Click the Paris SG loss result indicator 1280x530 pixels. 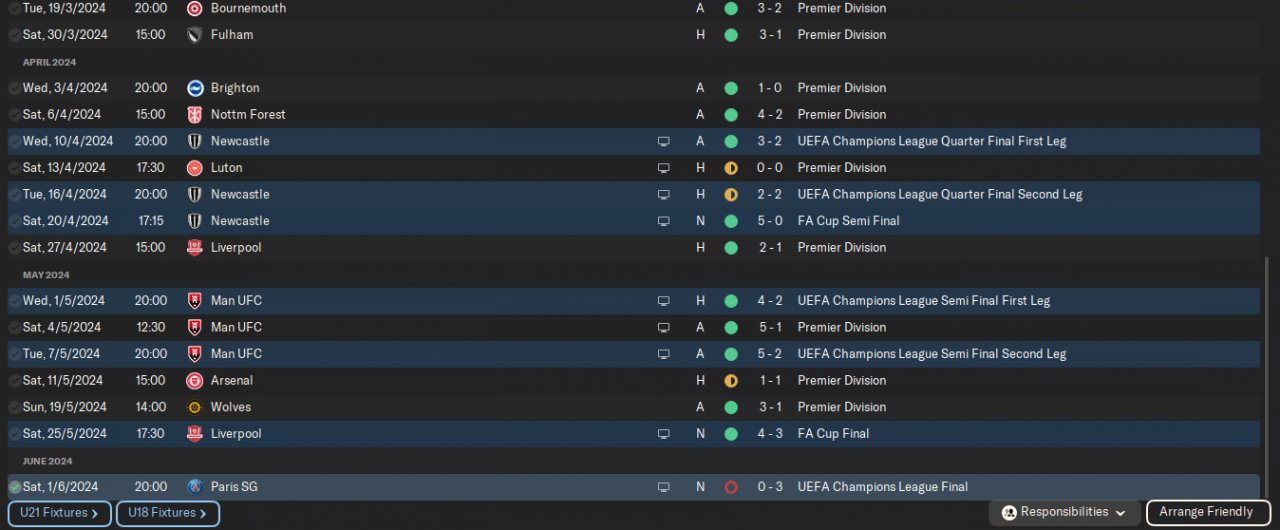click(731, 487)
